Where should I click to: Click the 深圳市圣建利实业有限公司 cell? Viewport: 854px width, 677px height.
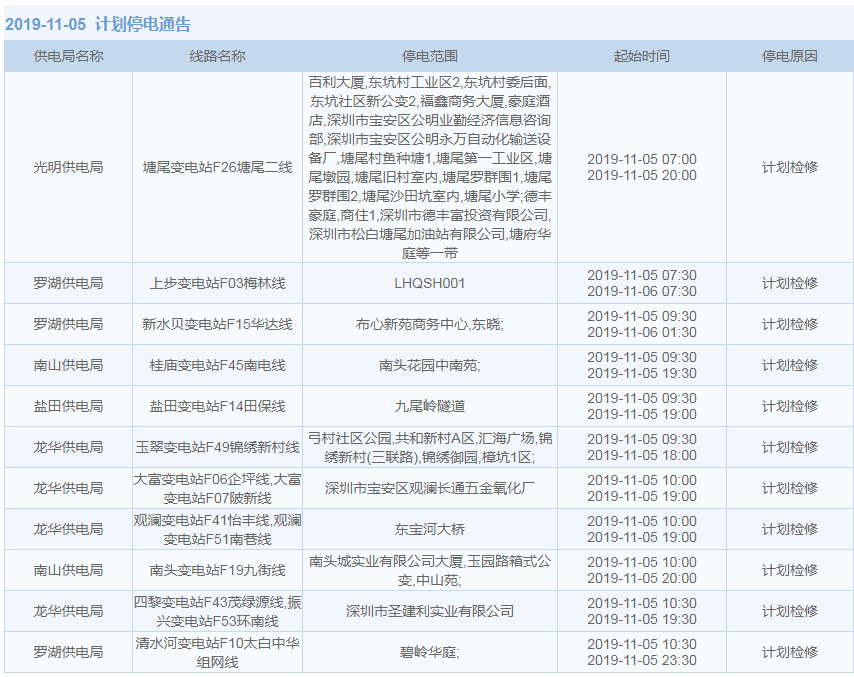click(429, 611)
